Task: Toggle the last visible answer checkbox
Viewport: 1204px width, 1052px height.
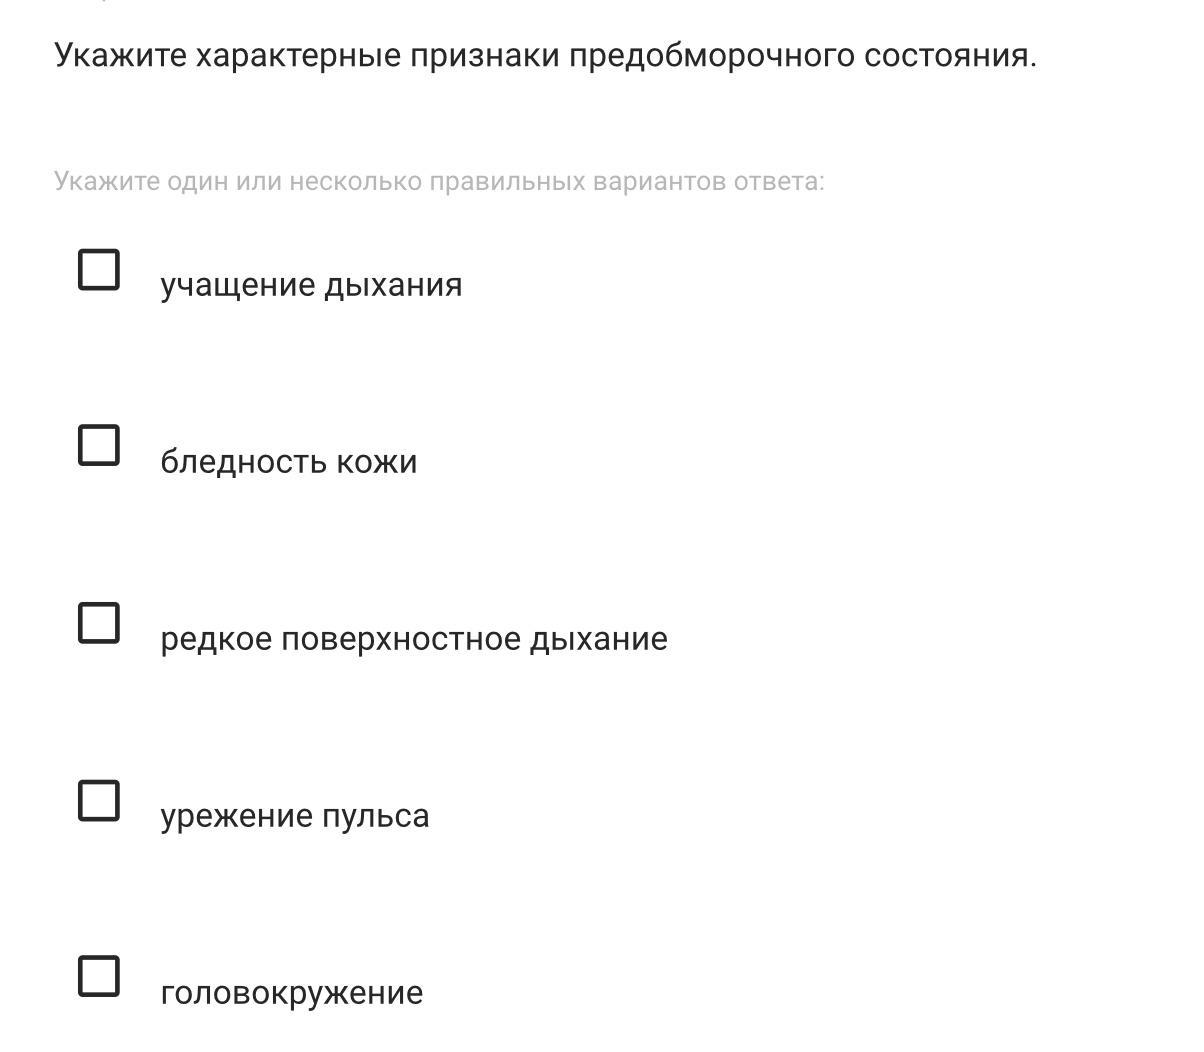Action: tap(99, 976)
